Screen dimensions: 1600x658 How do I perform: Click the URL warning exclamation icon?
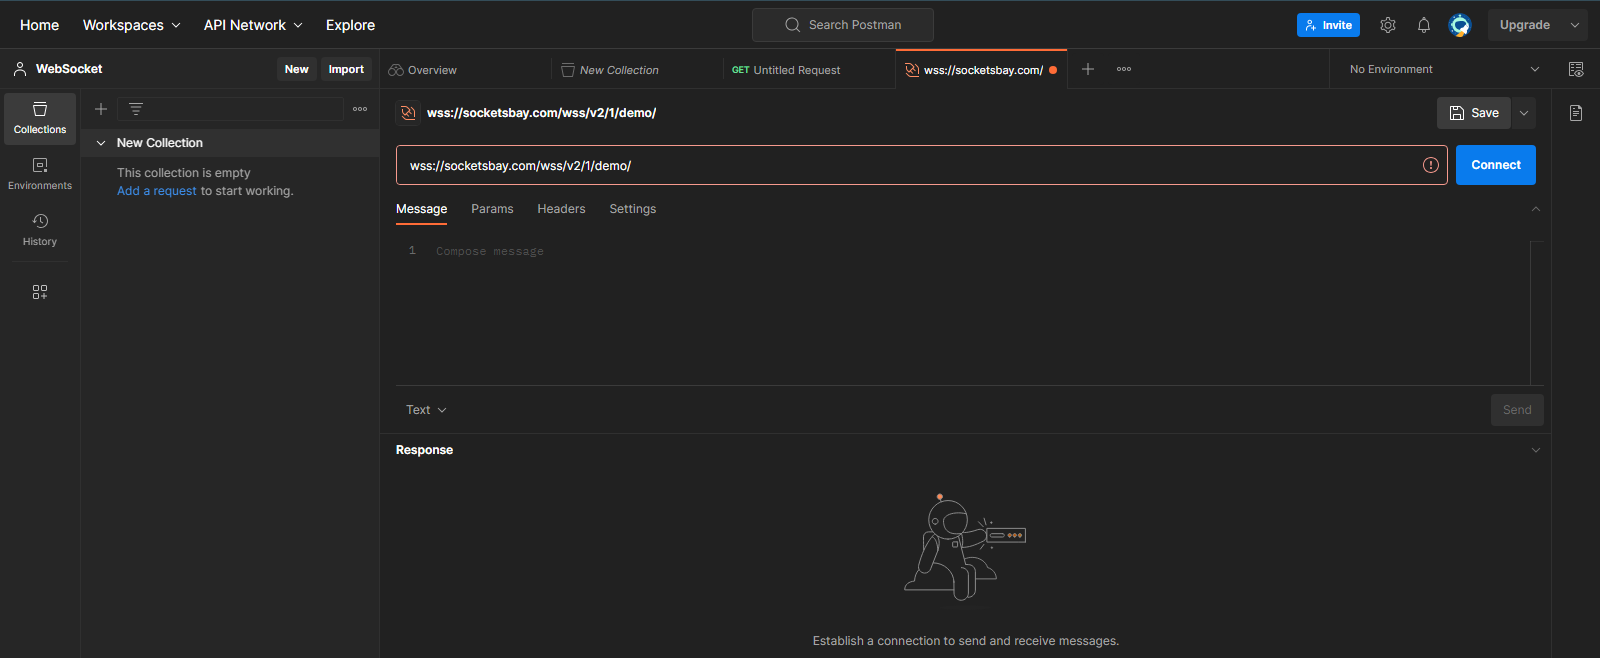pos(1431,165)
